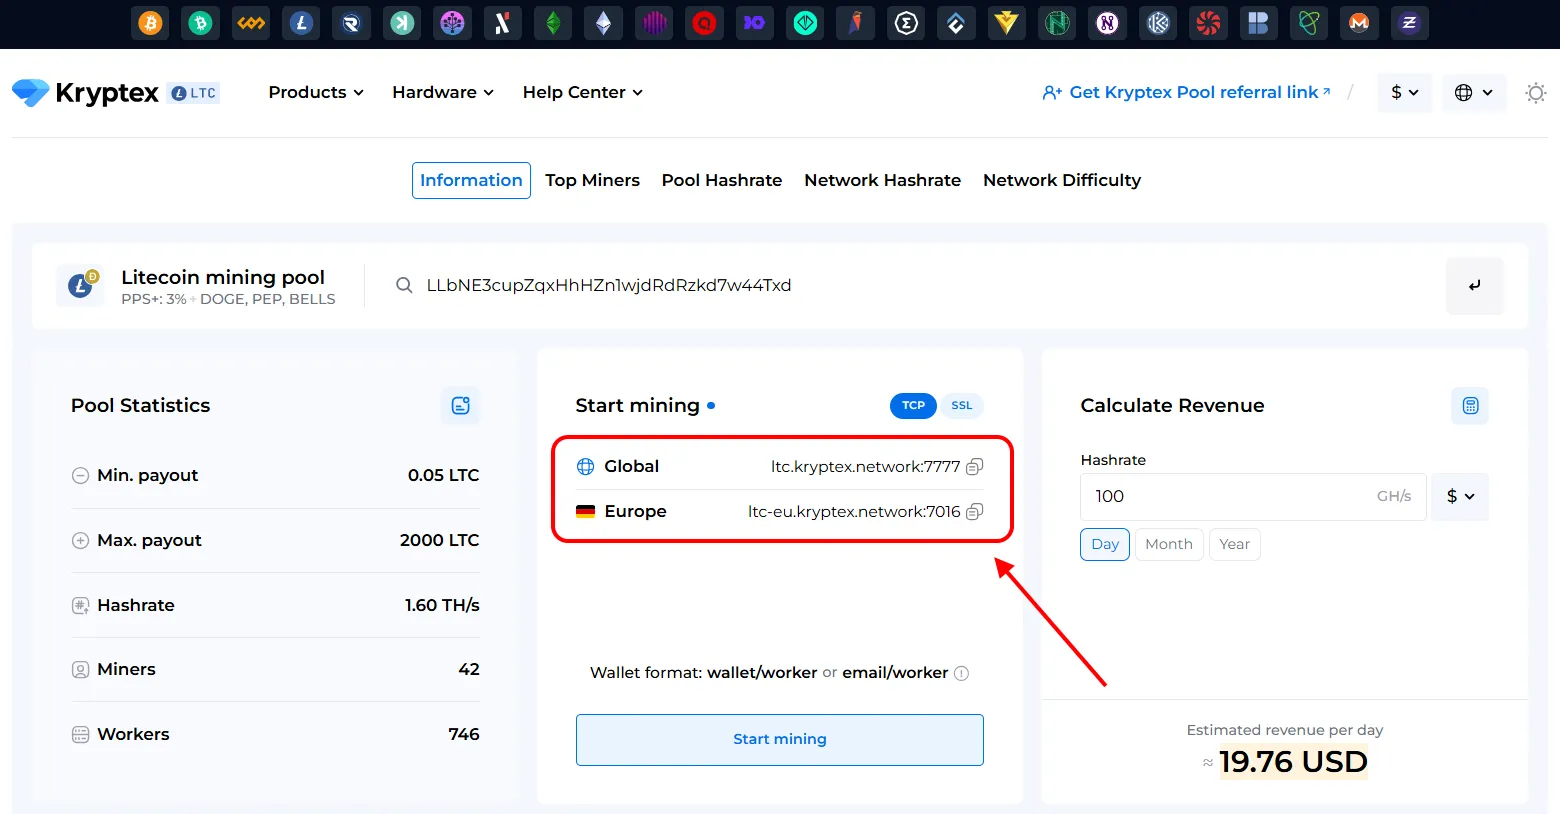Click the yellow V-shaped coin icon

(x=1007, y=23)
